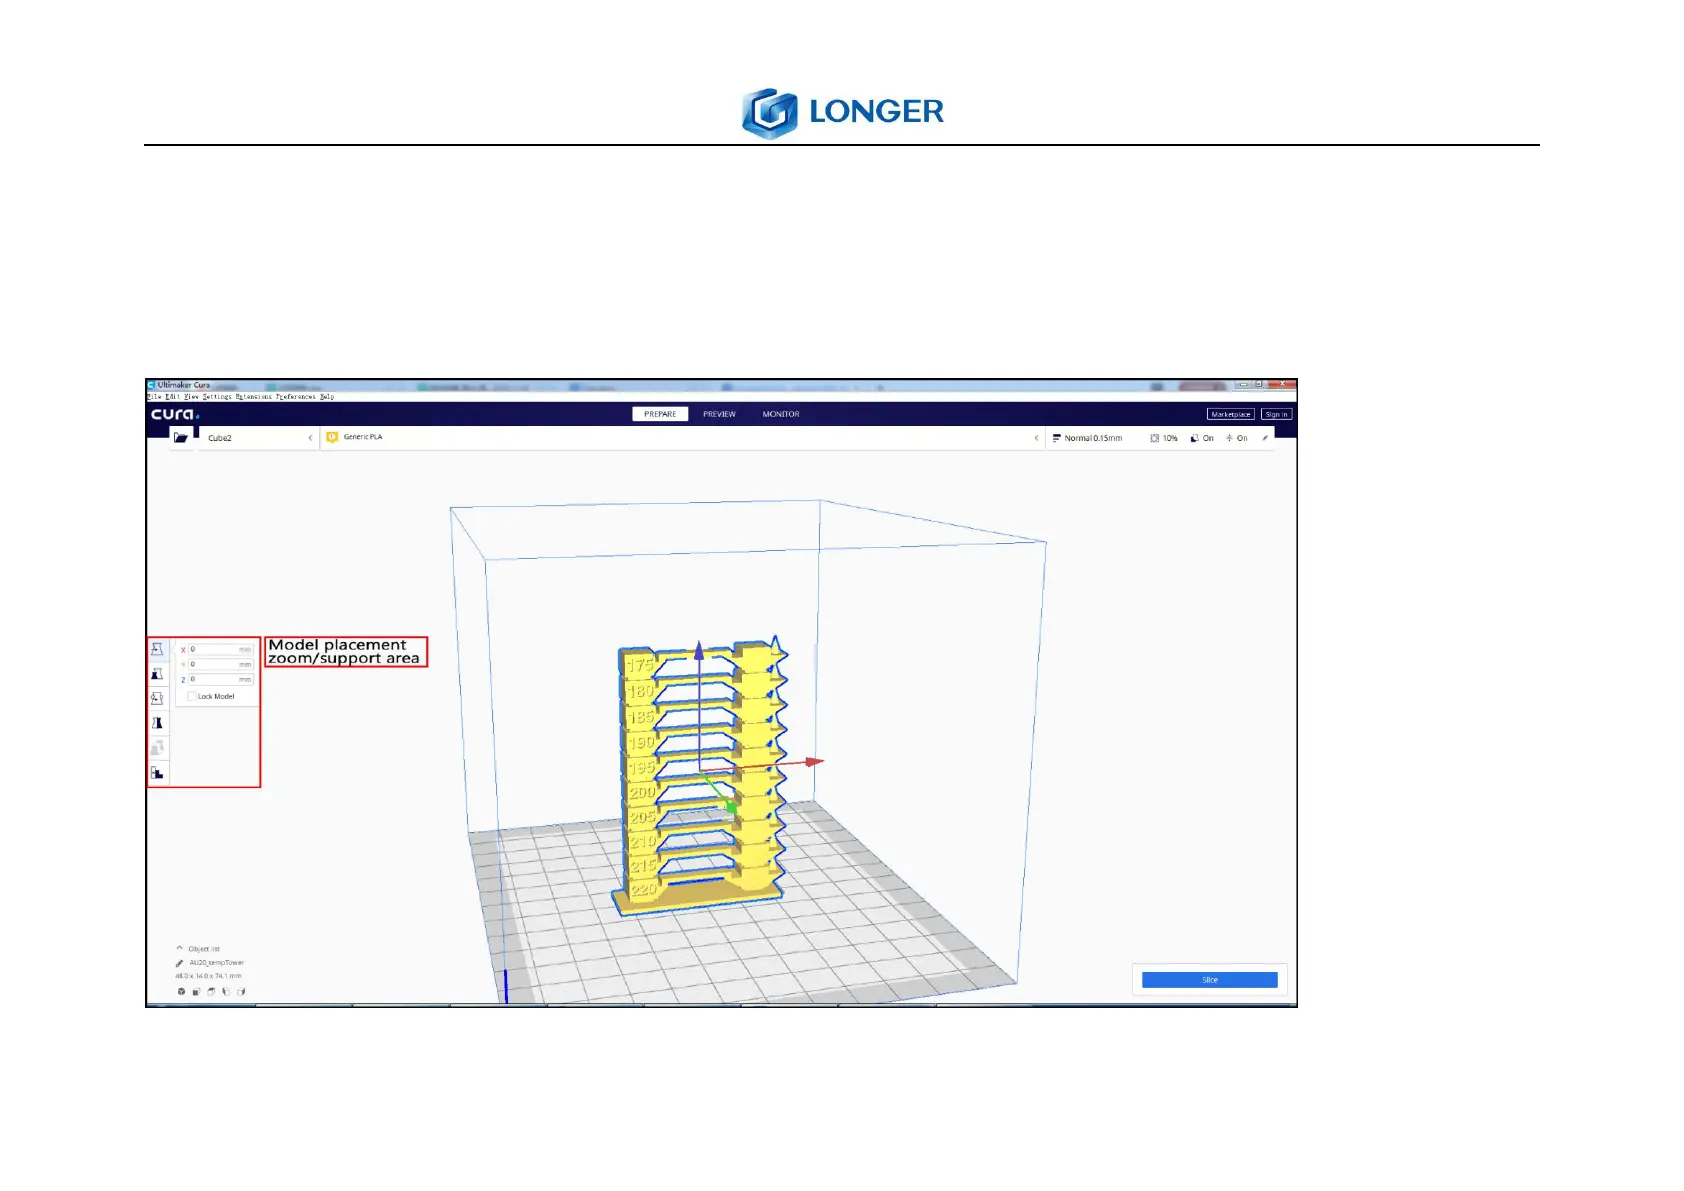Viewport: 1684px width, 1191px height.
Task: Click the Slice button
Action: click(1210, 980)
